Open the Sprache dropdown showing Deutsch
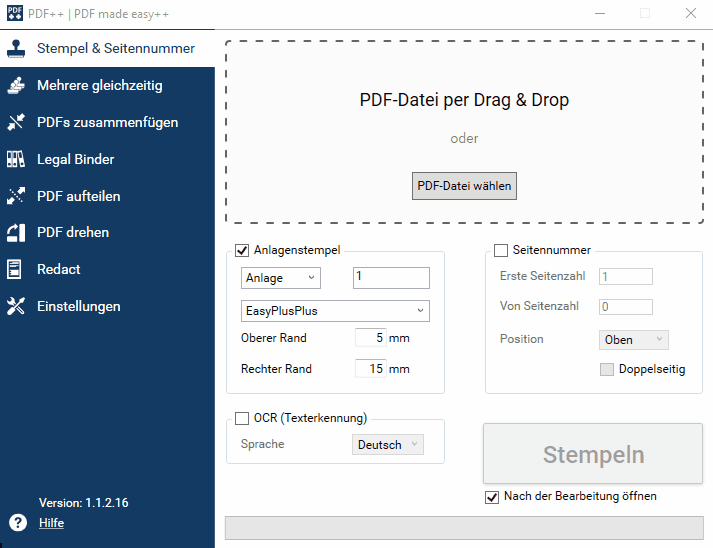Image resolution: width=713 pixels, height=548 pixels. [x=387, y=444]
